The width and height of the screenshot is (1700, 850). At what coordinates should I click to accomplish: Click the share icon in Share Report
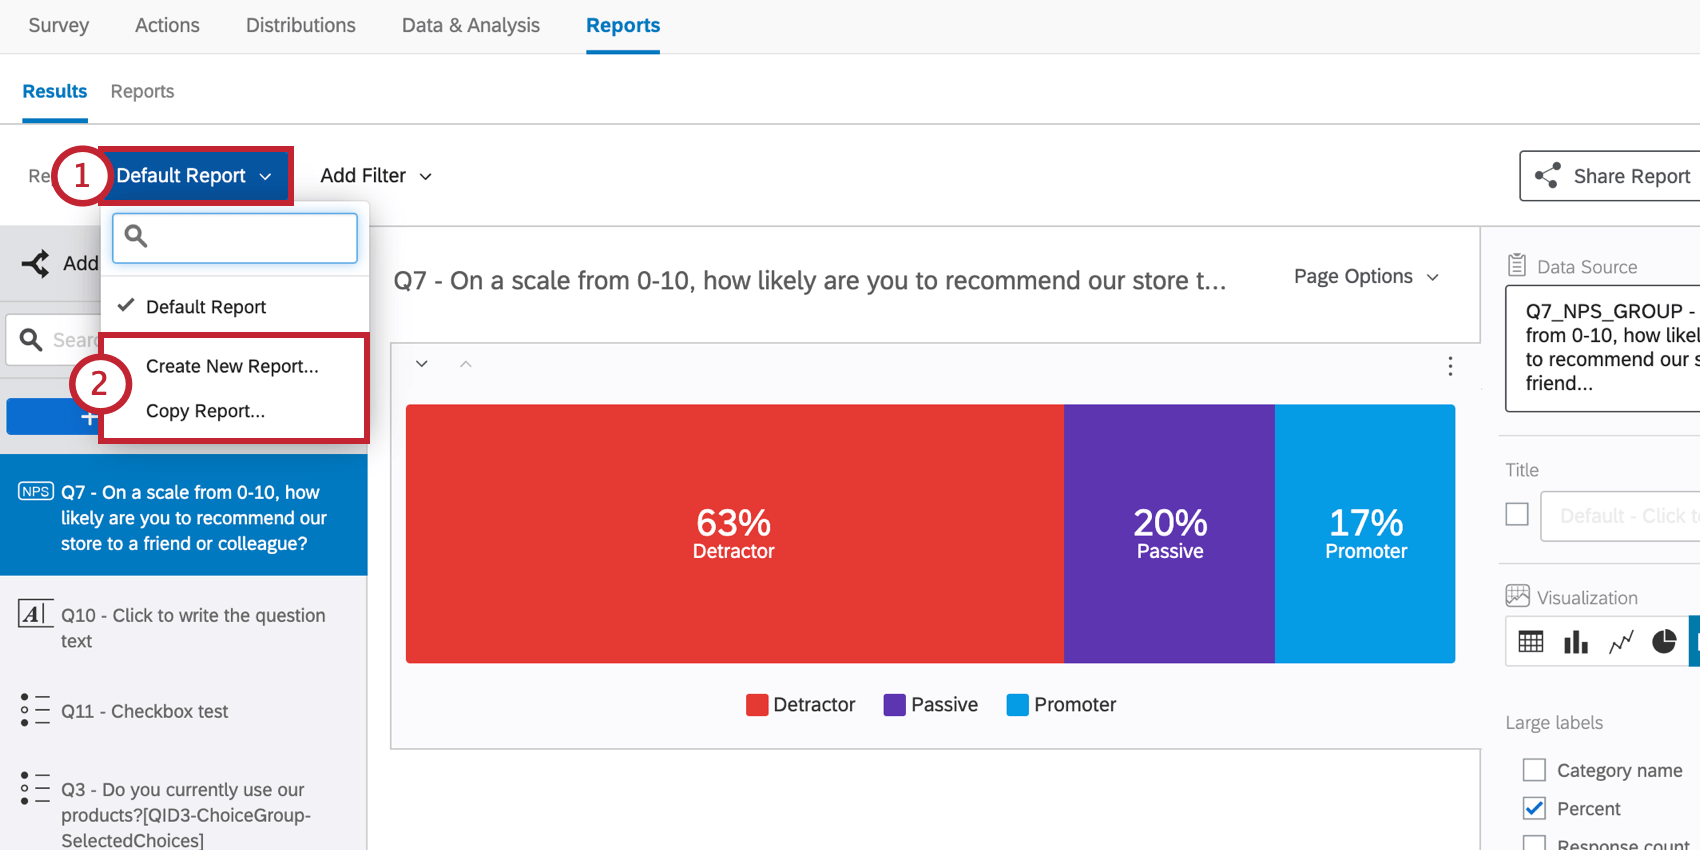click(1547, 176)
